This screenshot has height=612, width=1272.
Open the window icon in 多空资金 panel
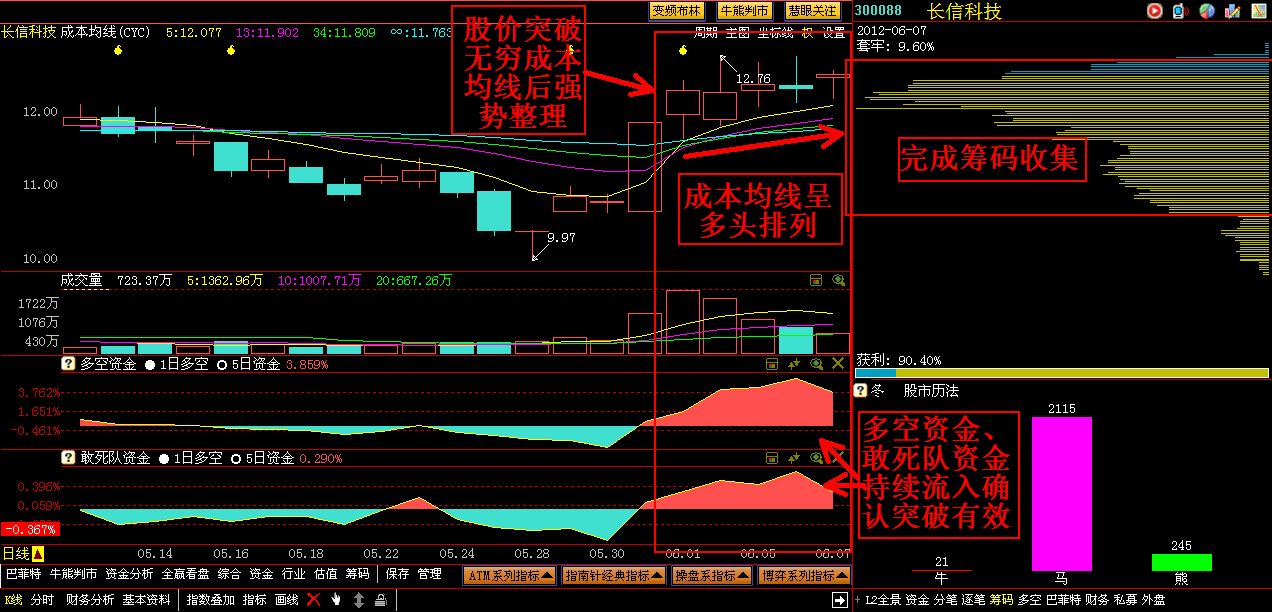(772, 364)
